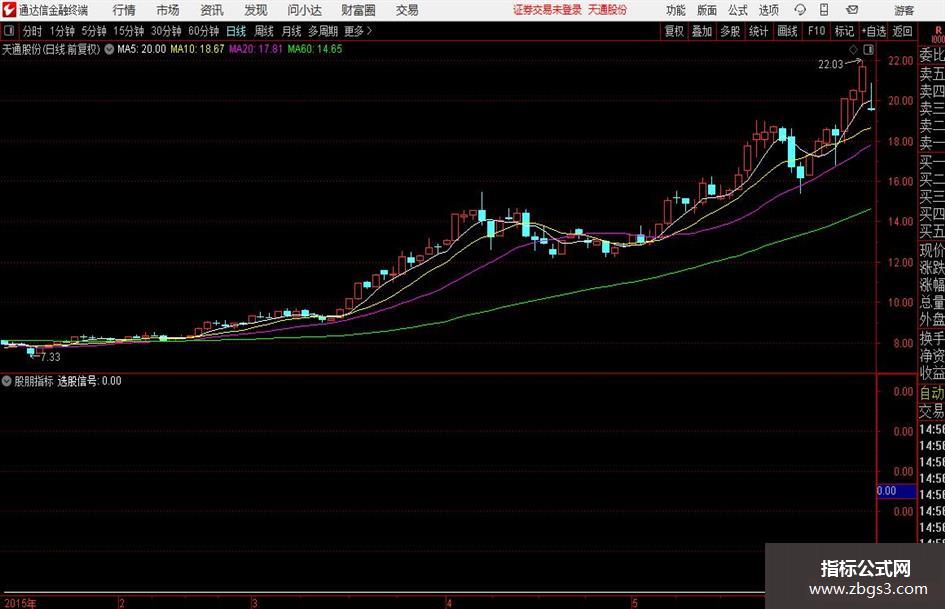Image resolution: width=945 pixels, height=609 pixels.
Task: Click the red R 1000 indicator icon
Action: pos(938,34)
